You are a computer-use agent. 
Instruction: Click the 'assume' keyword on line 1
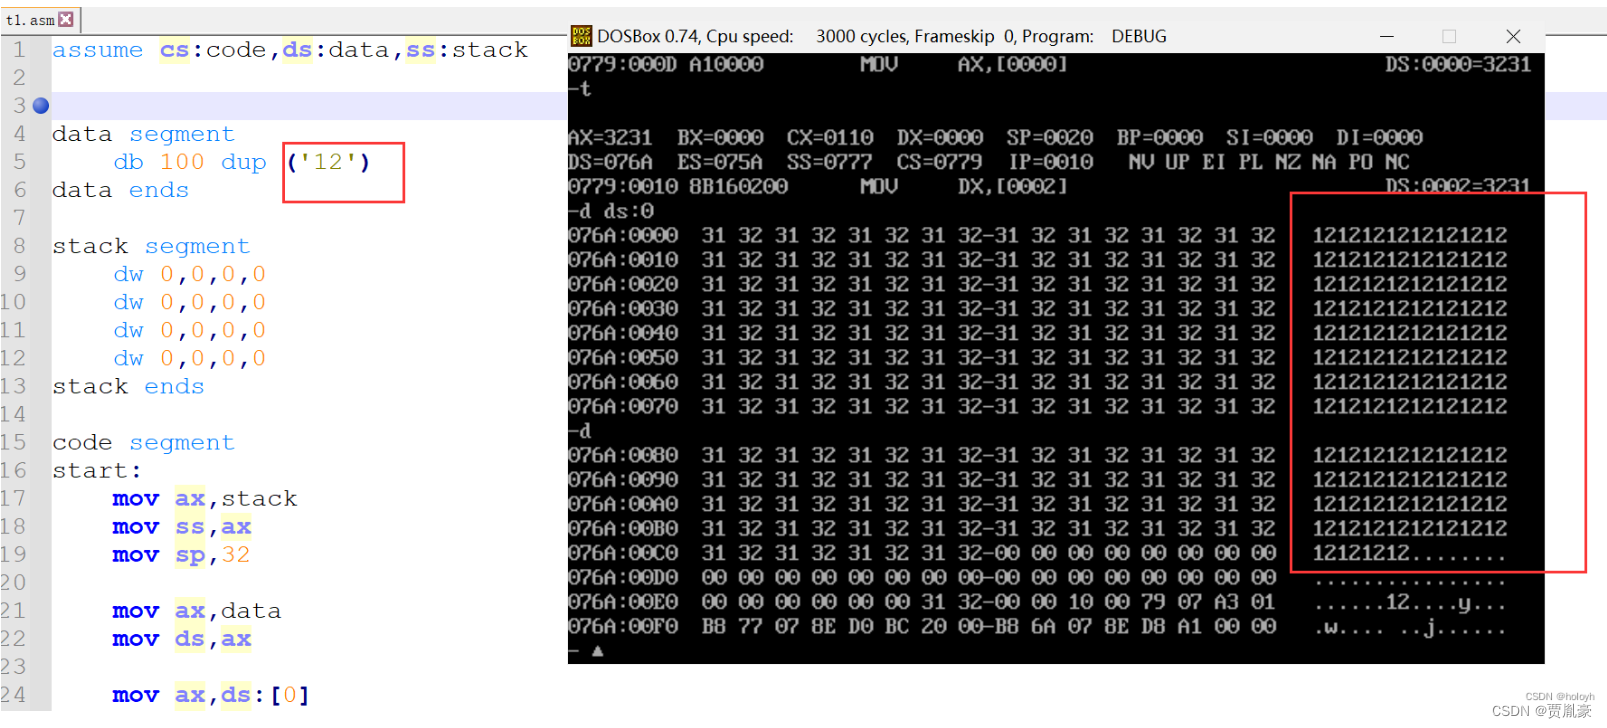tap(97, 50)
